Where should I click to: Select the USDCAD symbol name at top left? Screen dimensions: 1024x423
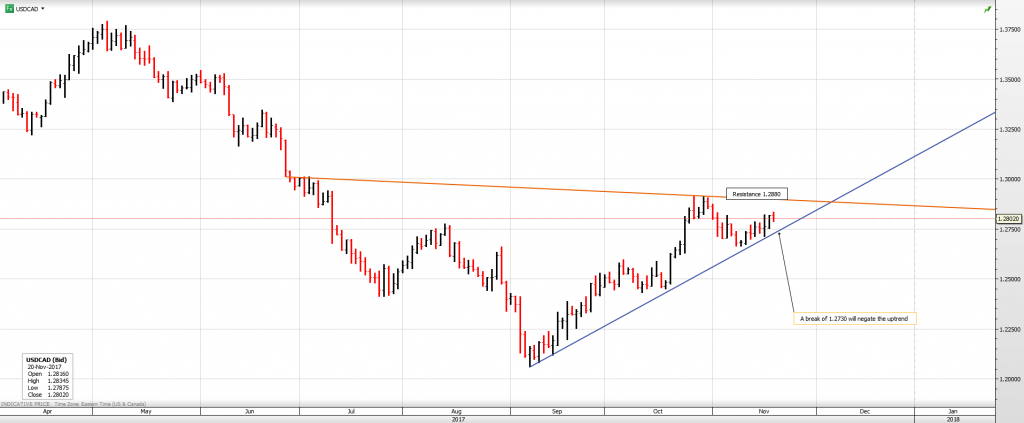(x=27, y=8)
